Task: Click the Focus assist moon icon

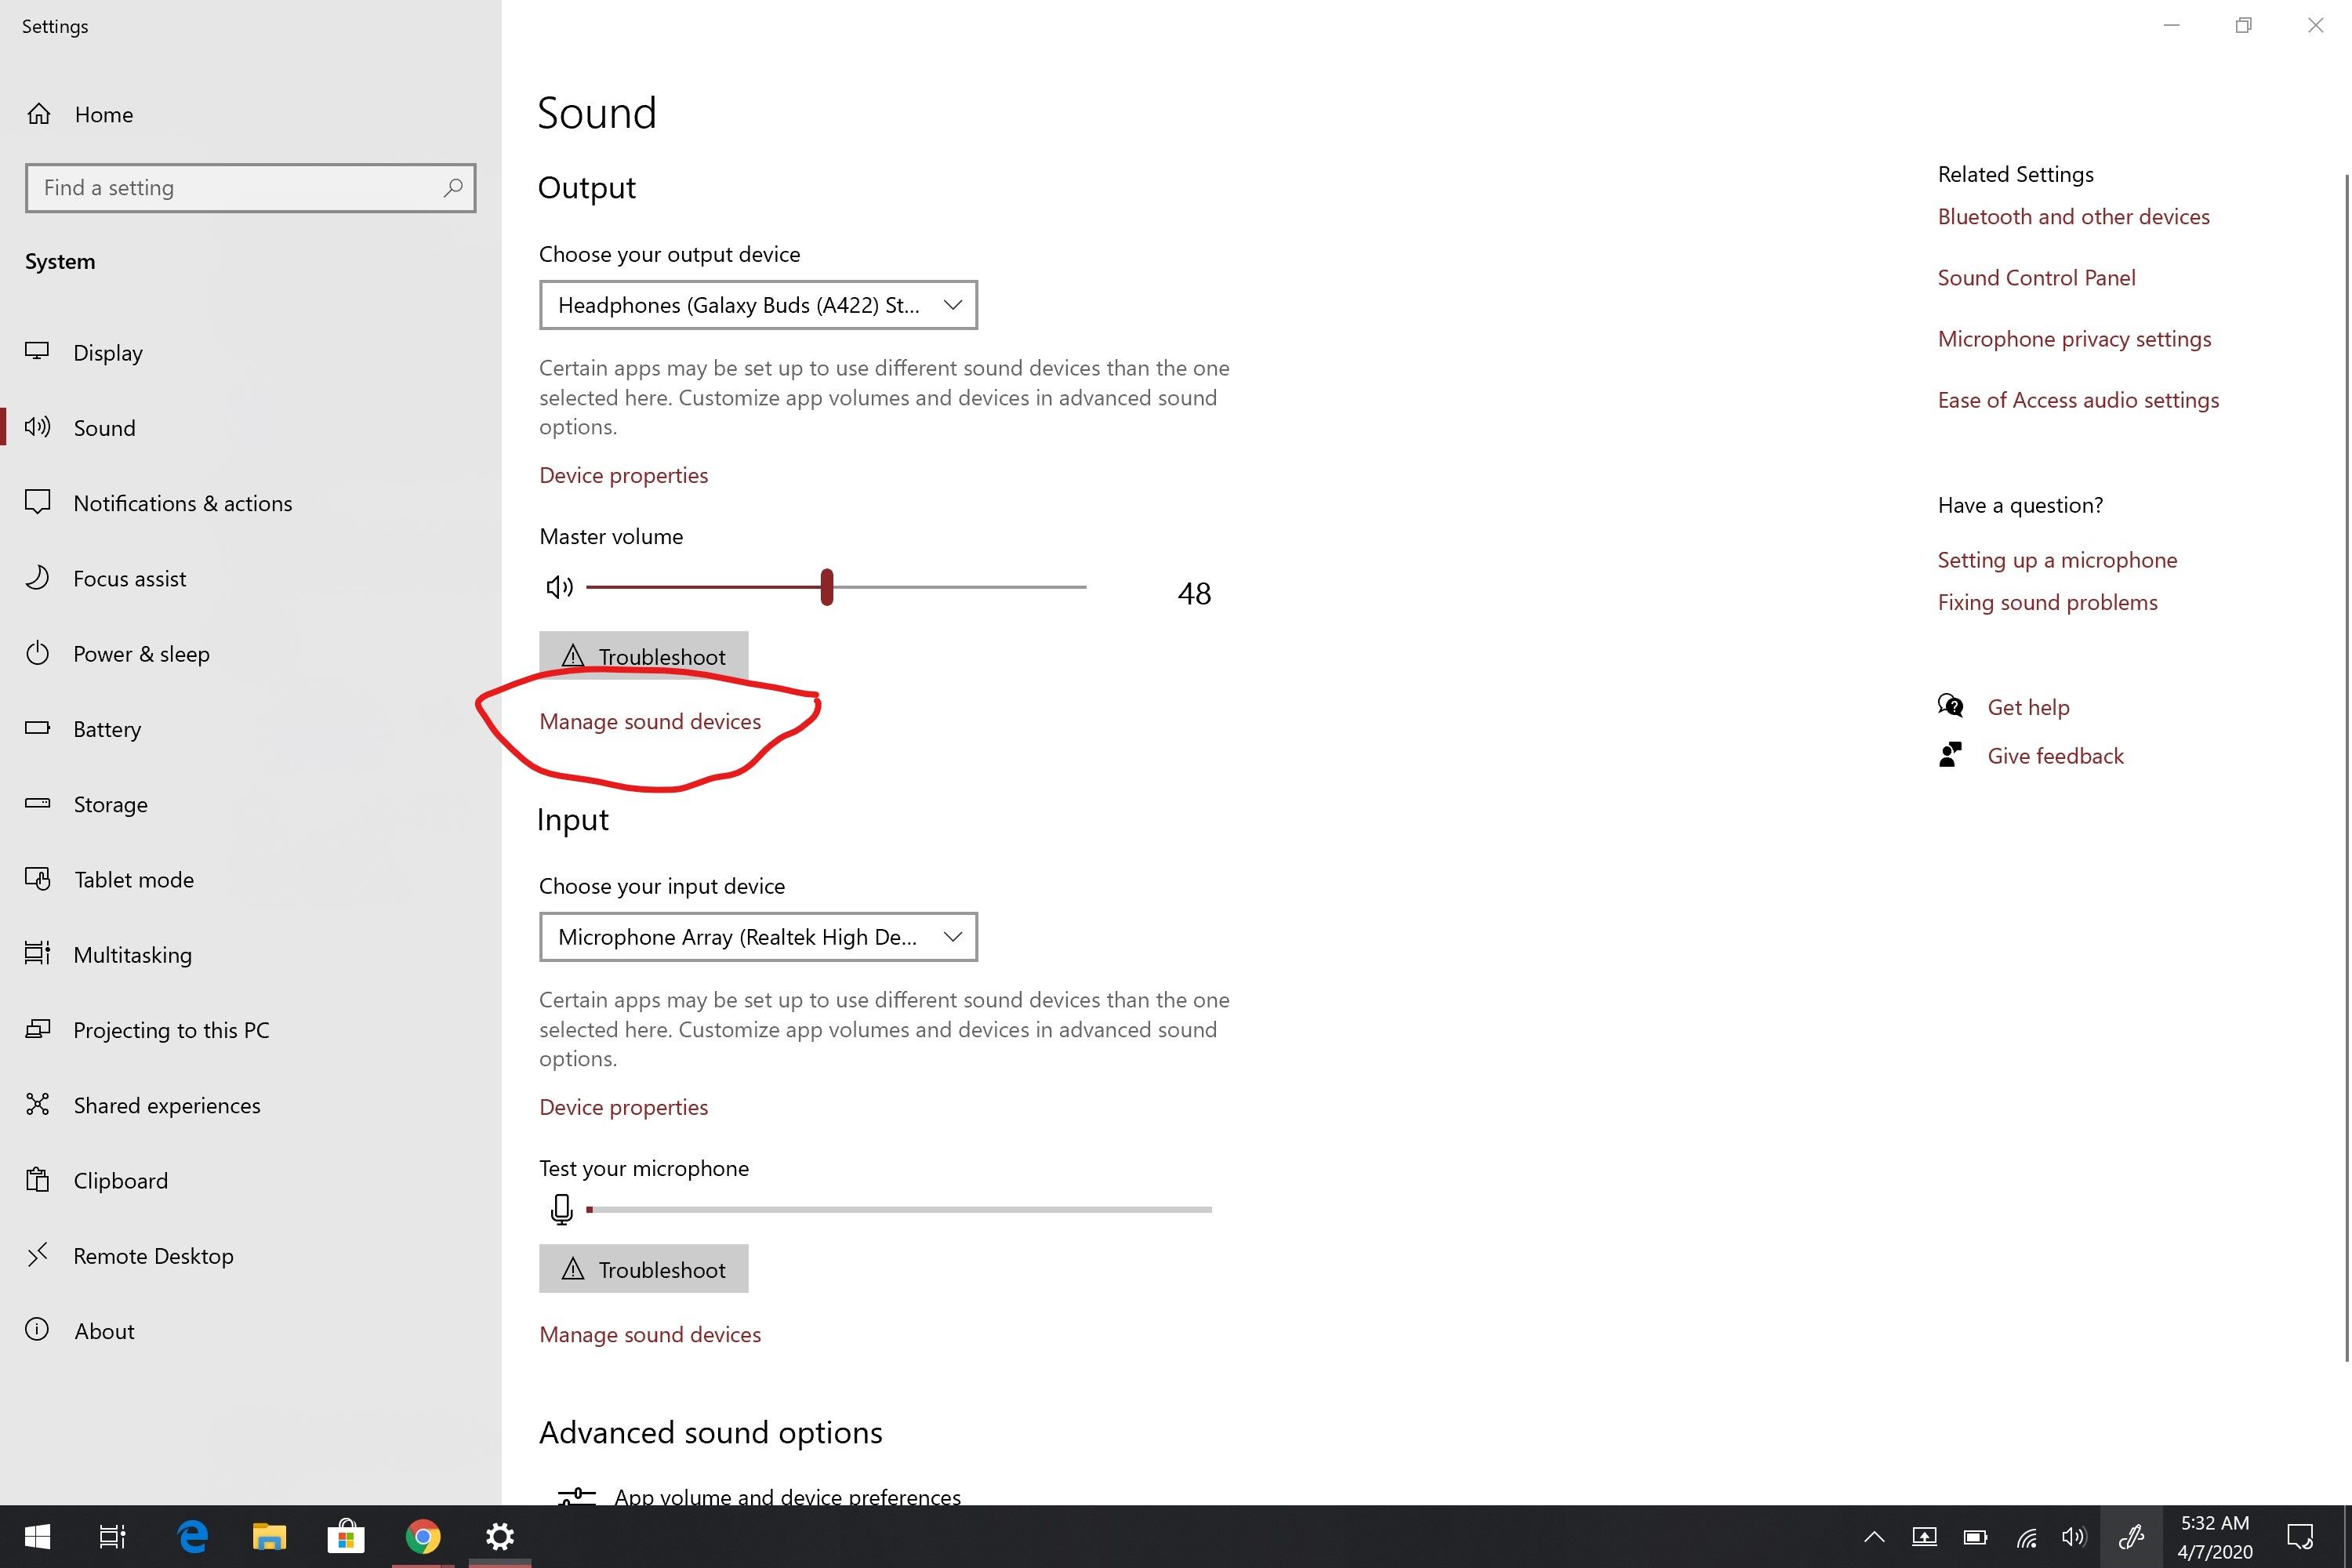Action: point(38,578)
